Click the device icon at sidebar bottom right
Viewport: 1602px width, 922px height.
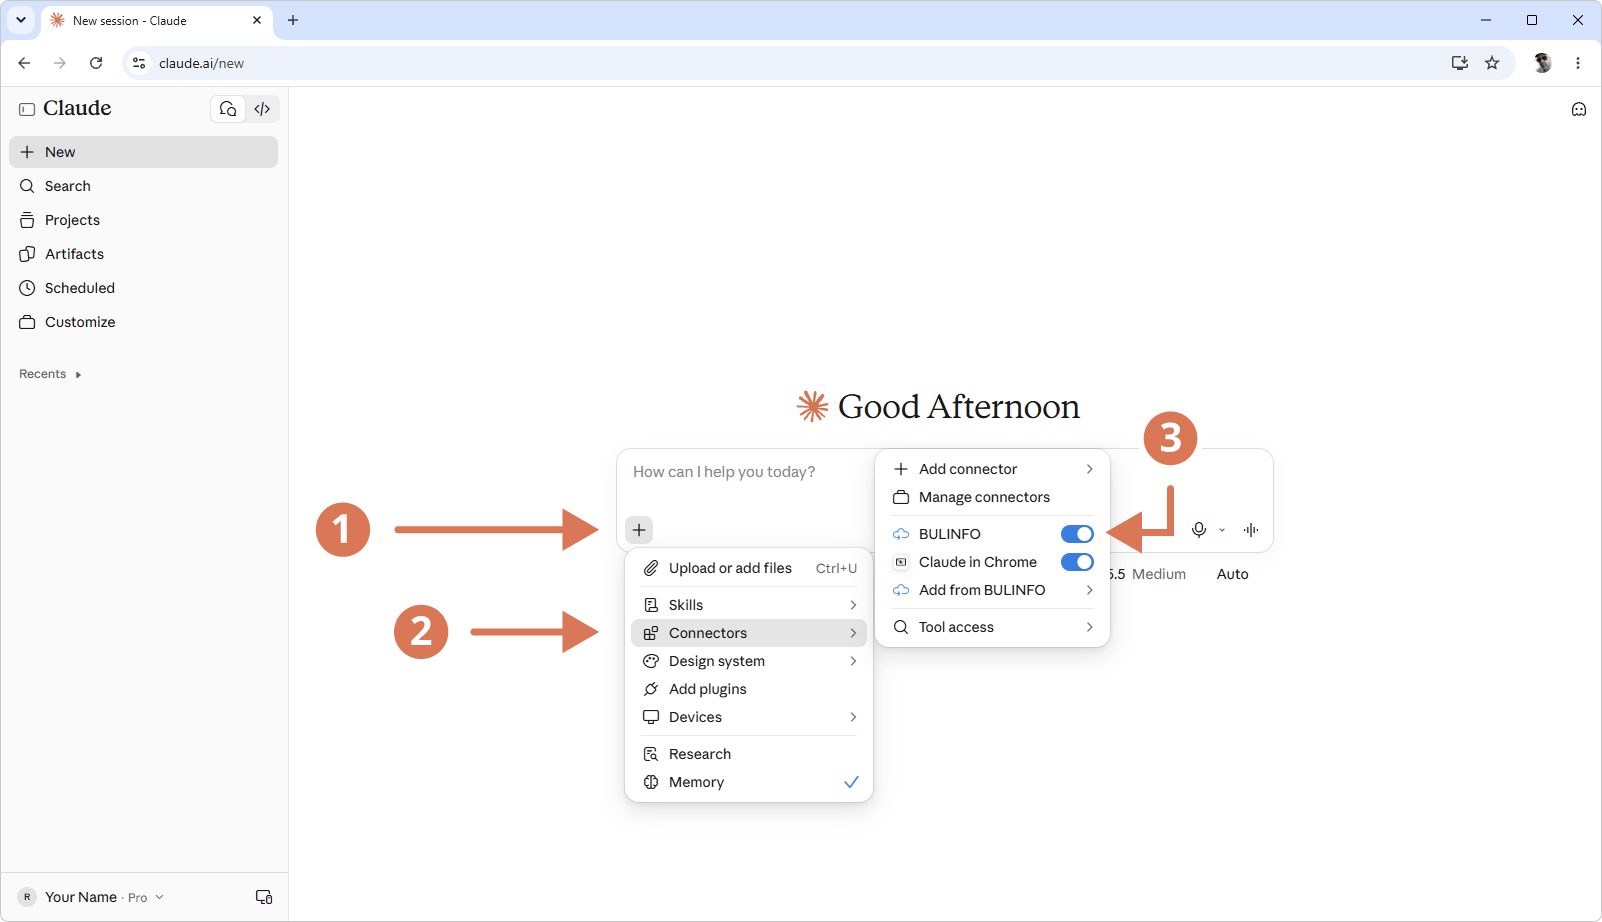pos(264,897)
